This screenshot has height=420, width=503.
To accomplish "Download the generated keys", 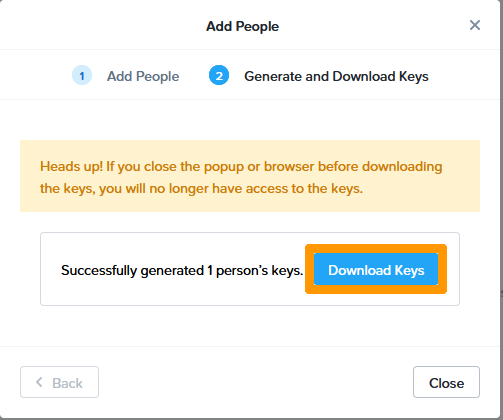I will [376, 269].
